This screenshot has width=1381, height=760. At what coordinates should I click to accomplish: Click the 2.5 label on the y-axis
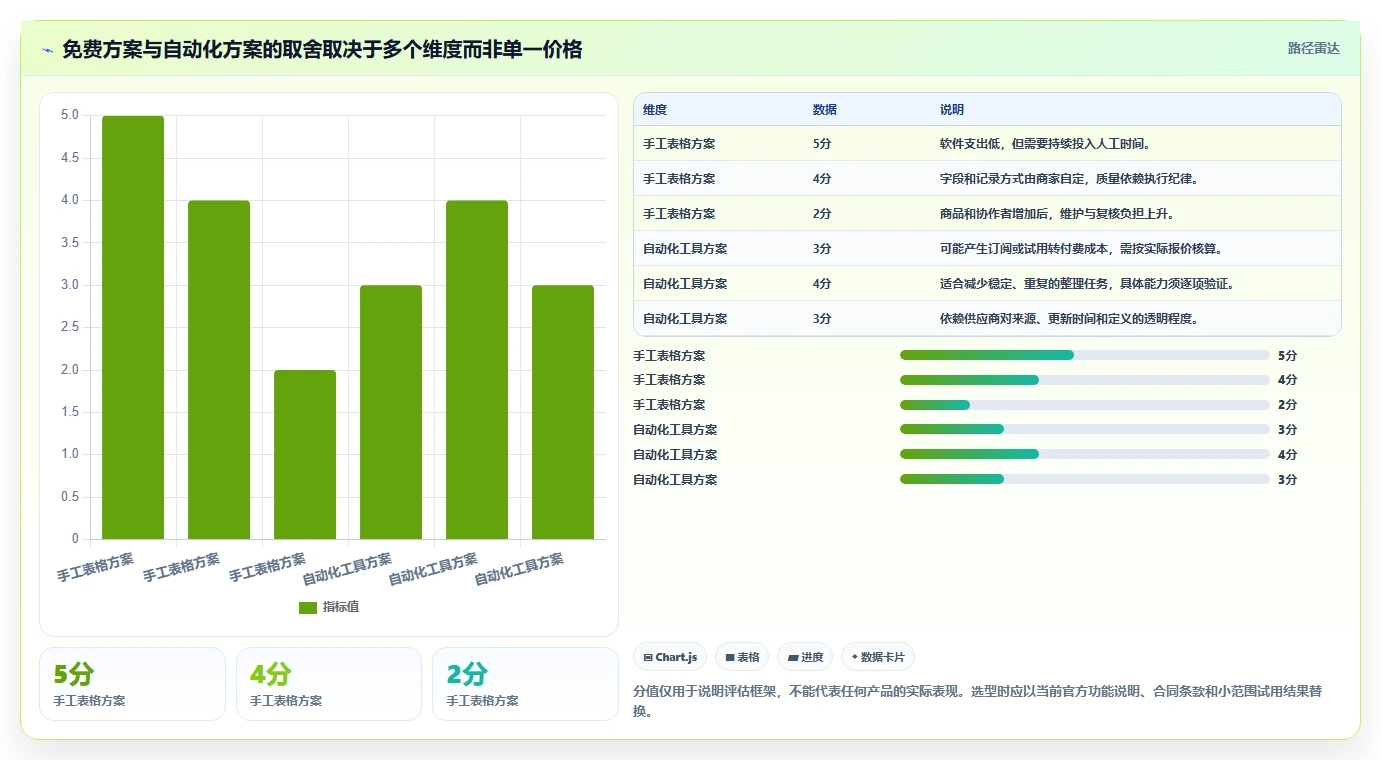pyautogui.click(x=70, y=327)
